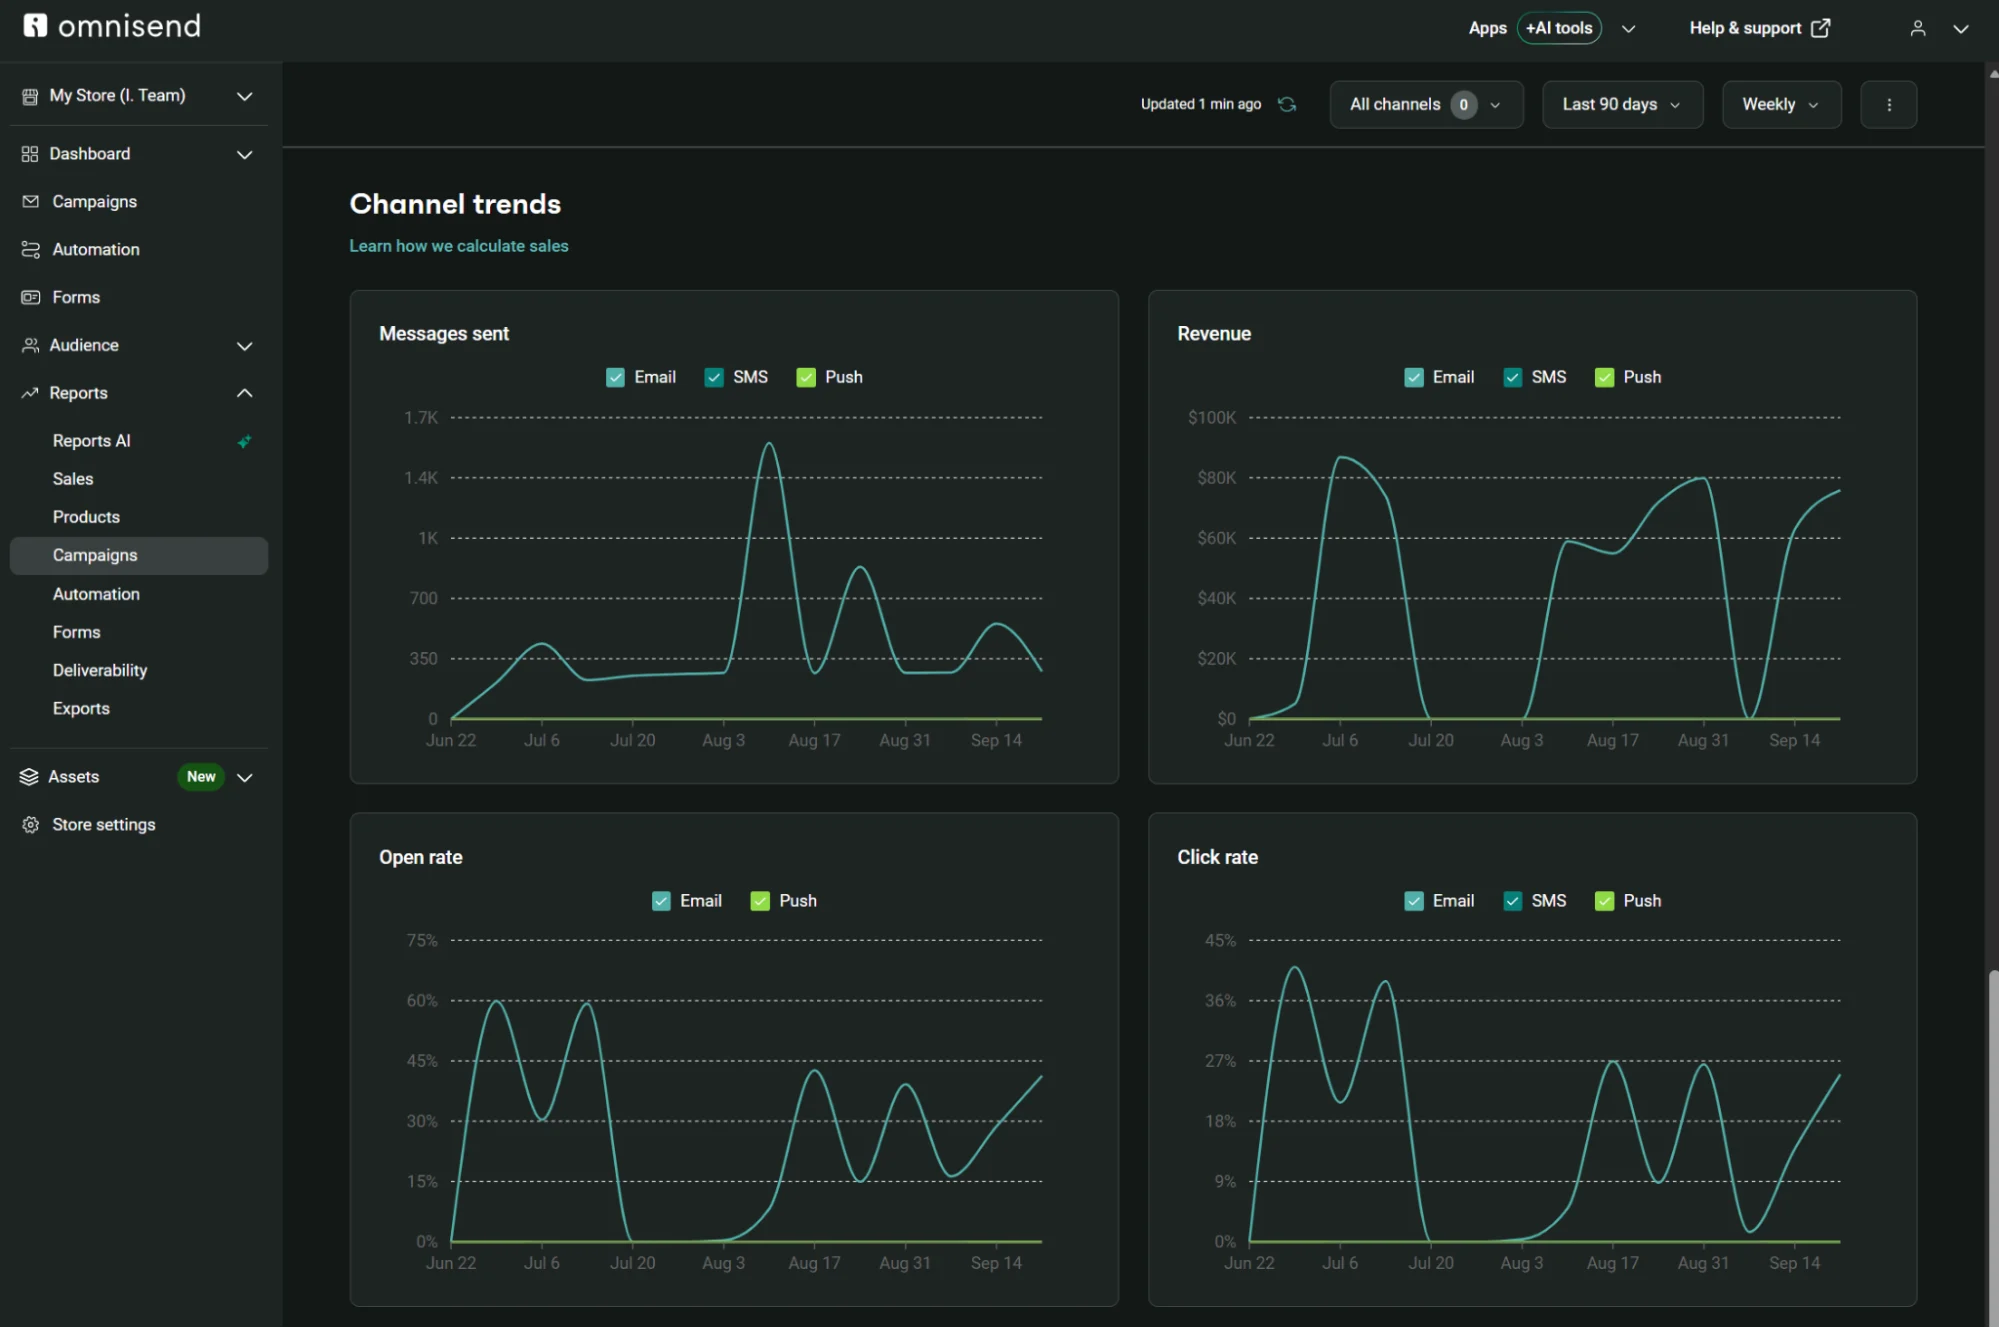Open the Weekly interval dropdown
This screenshot has width=1999, height=1328.
coord(1781,104)
